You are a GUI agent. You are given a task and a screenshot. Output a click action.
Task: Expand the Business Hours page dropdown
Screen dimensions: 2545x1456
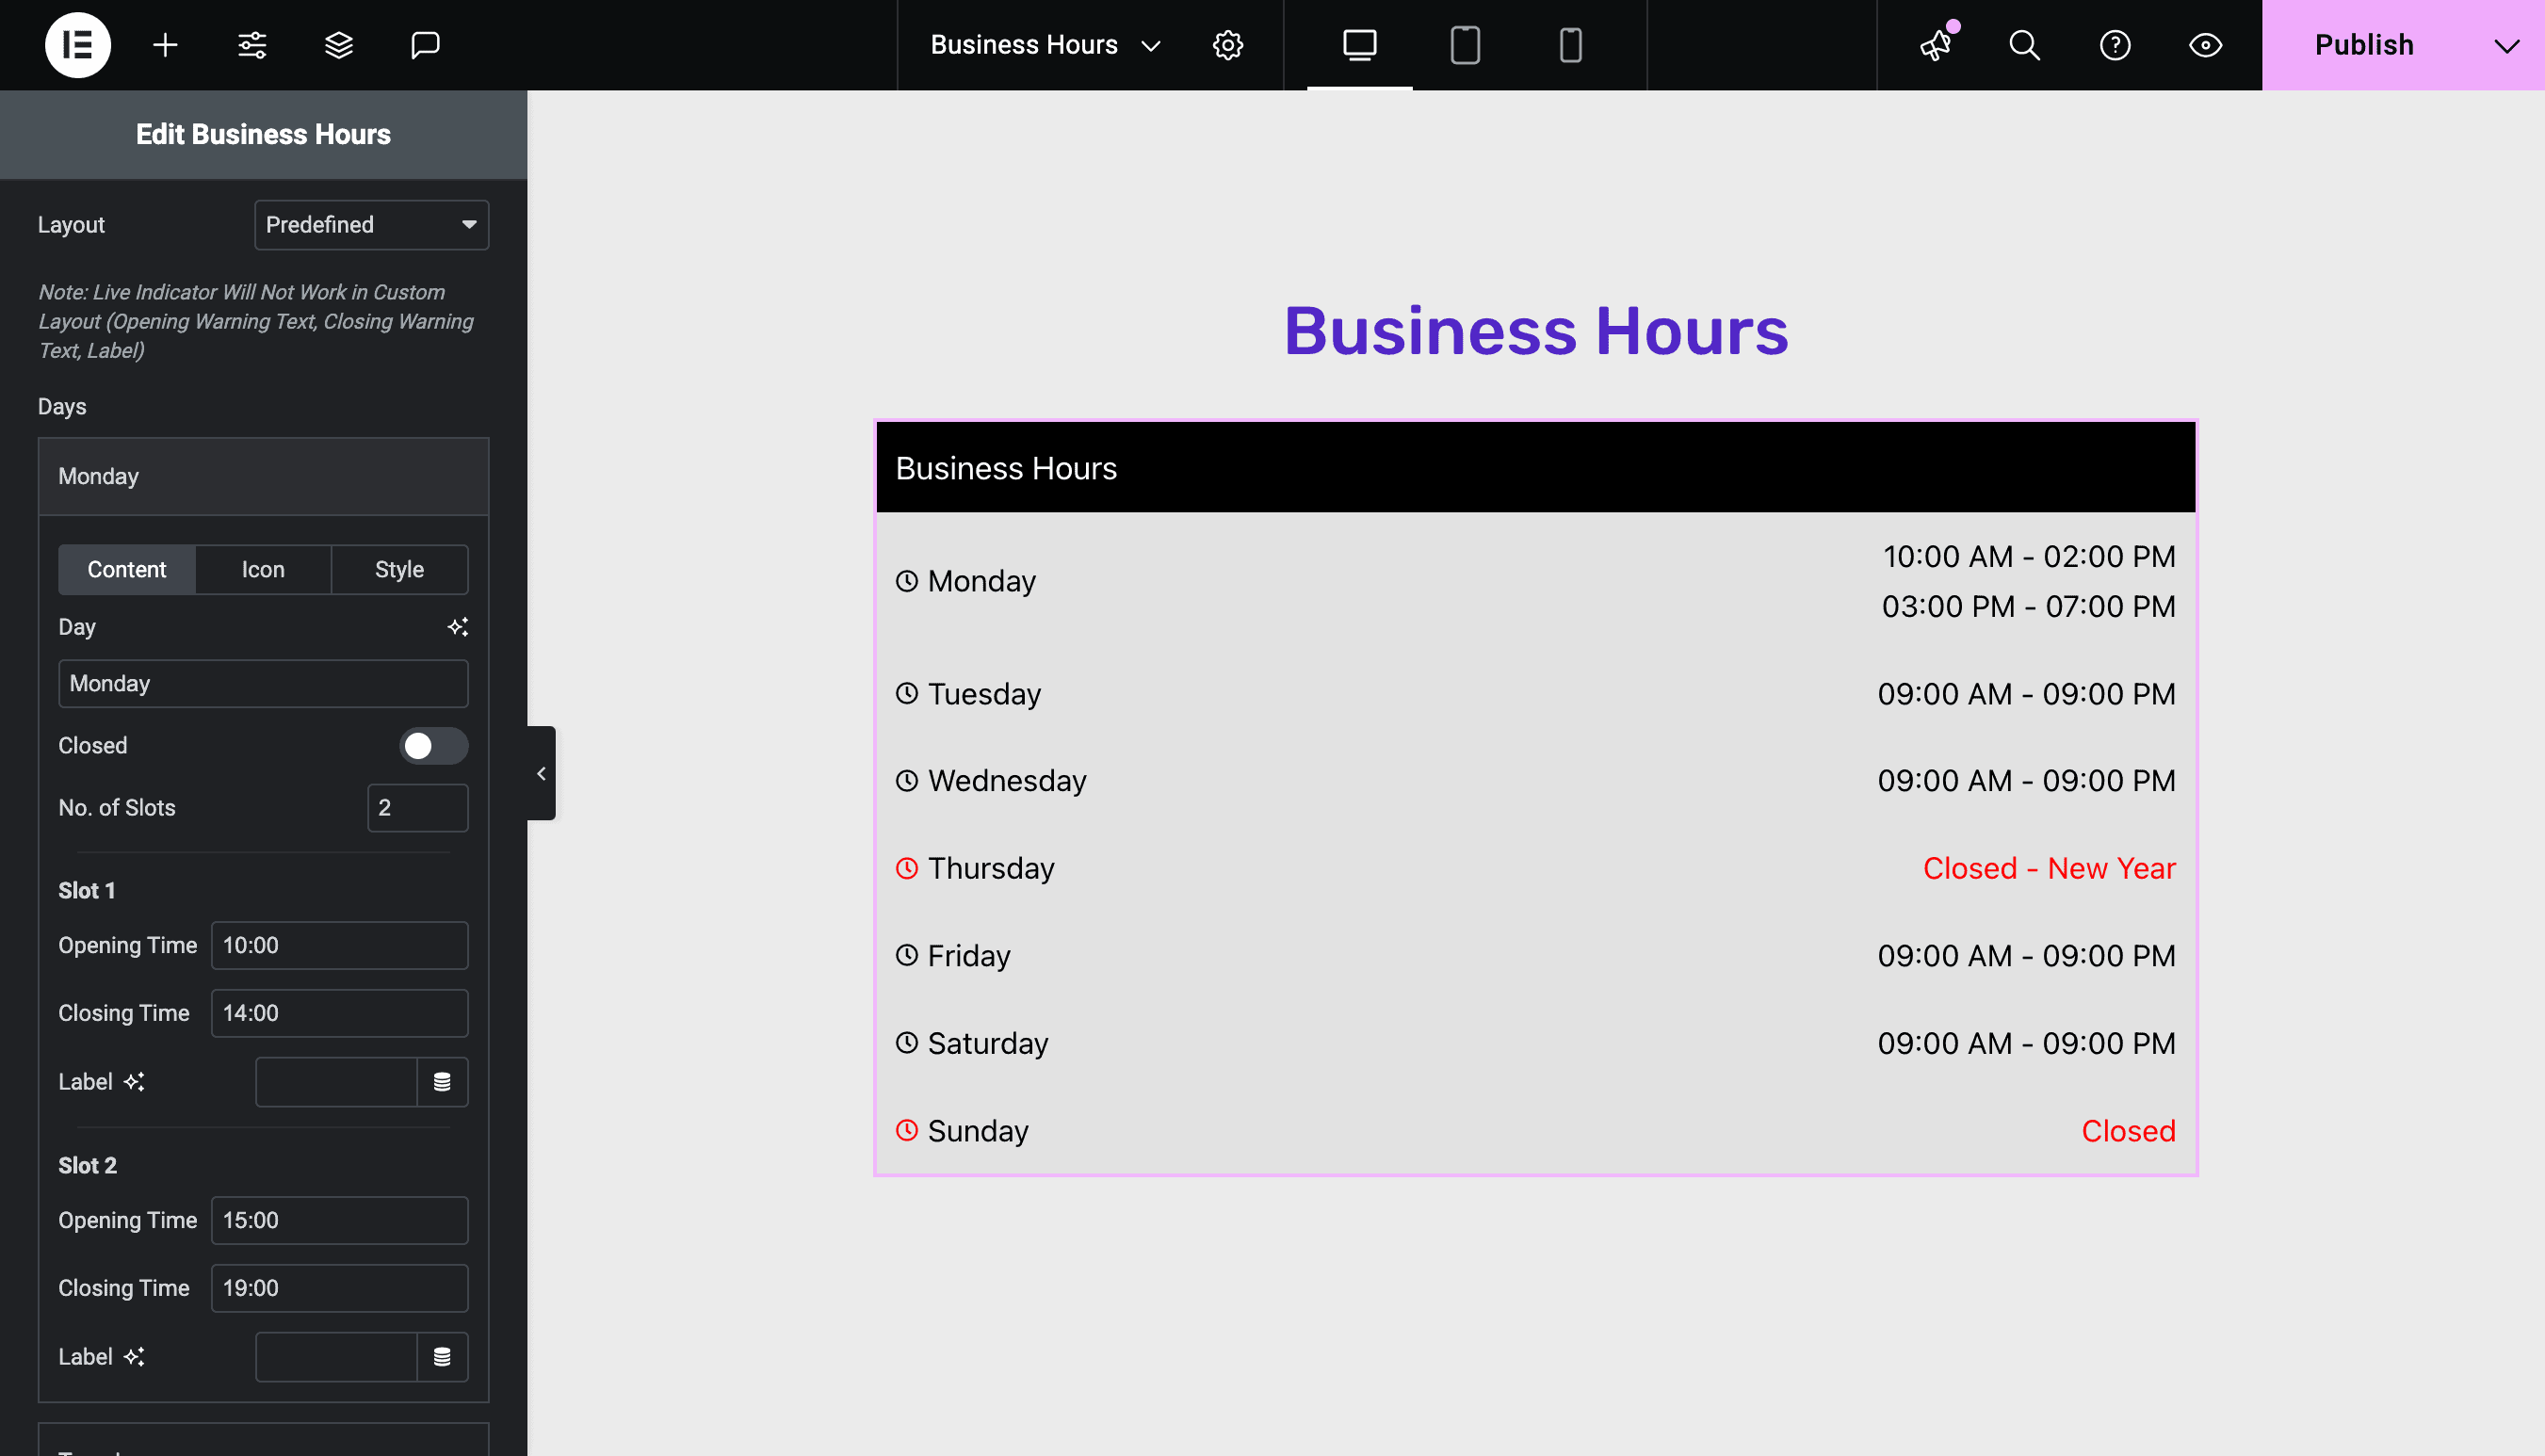point(1152,43)
